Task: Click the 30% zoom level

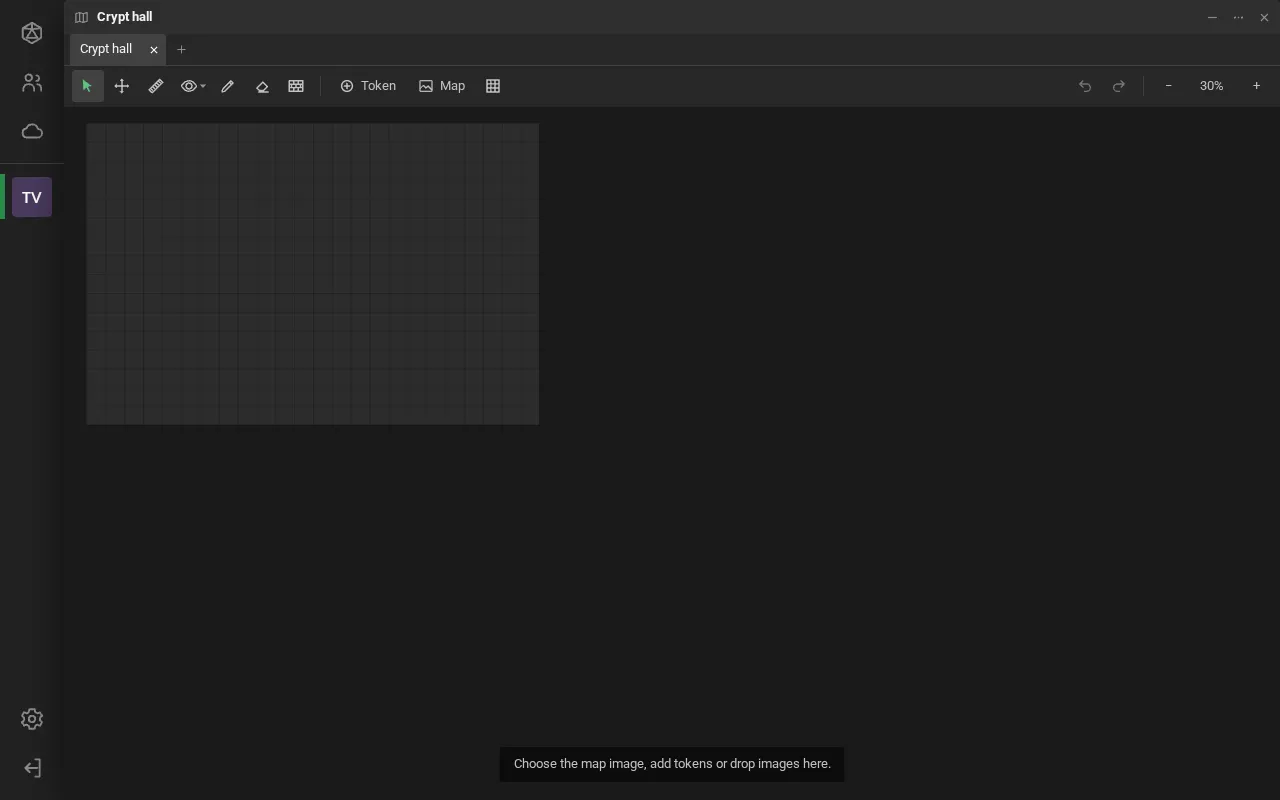Action: (1212, 86)
